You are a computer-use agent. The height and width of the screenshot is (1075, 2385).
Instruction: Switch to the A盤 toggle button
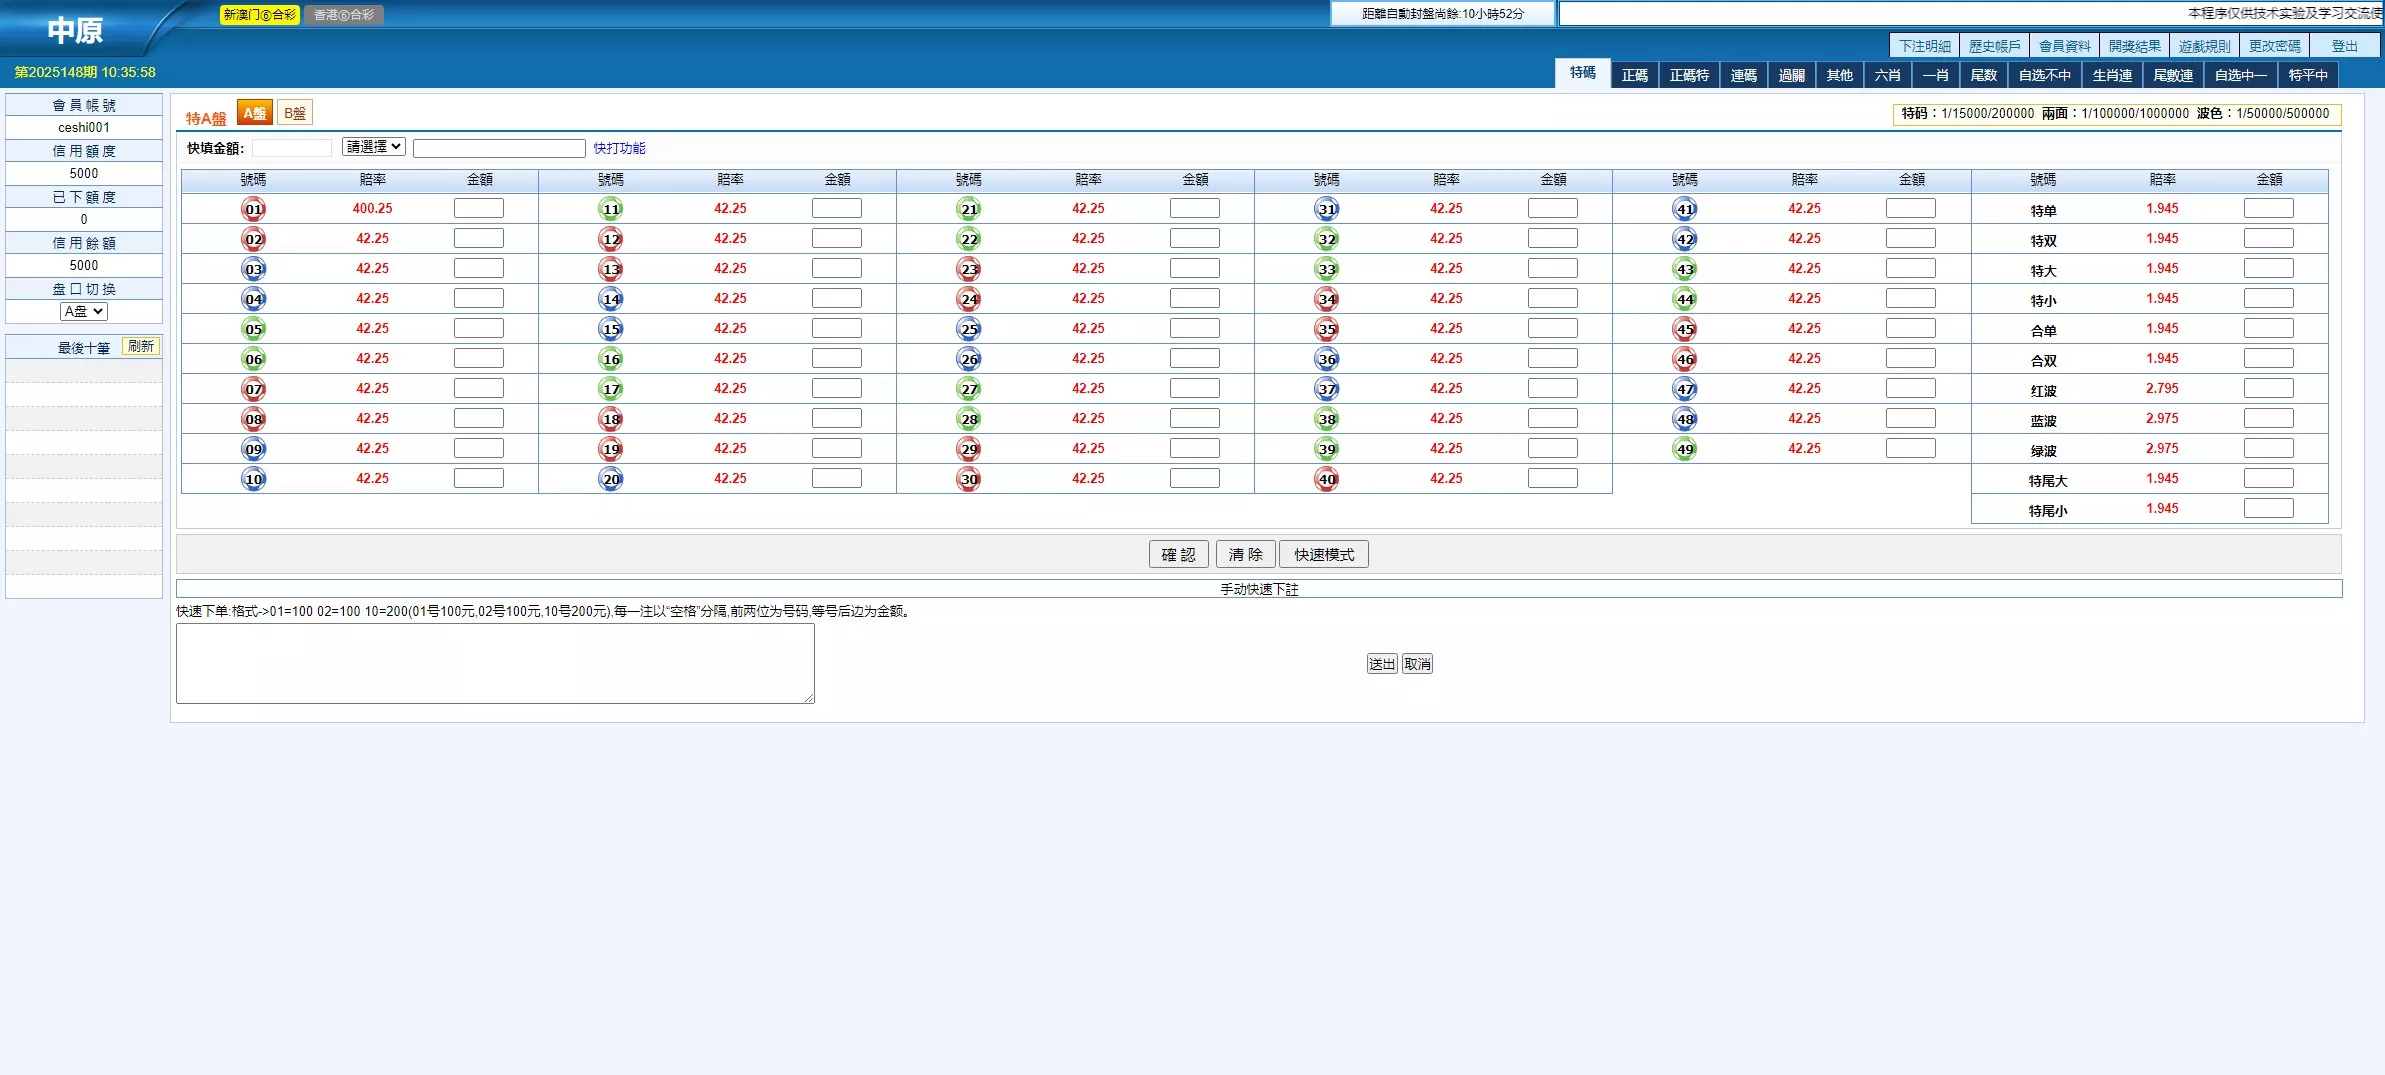[x=255, y=113]
